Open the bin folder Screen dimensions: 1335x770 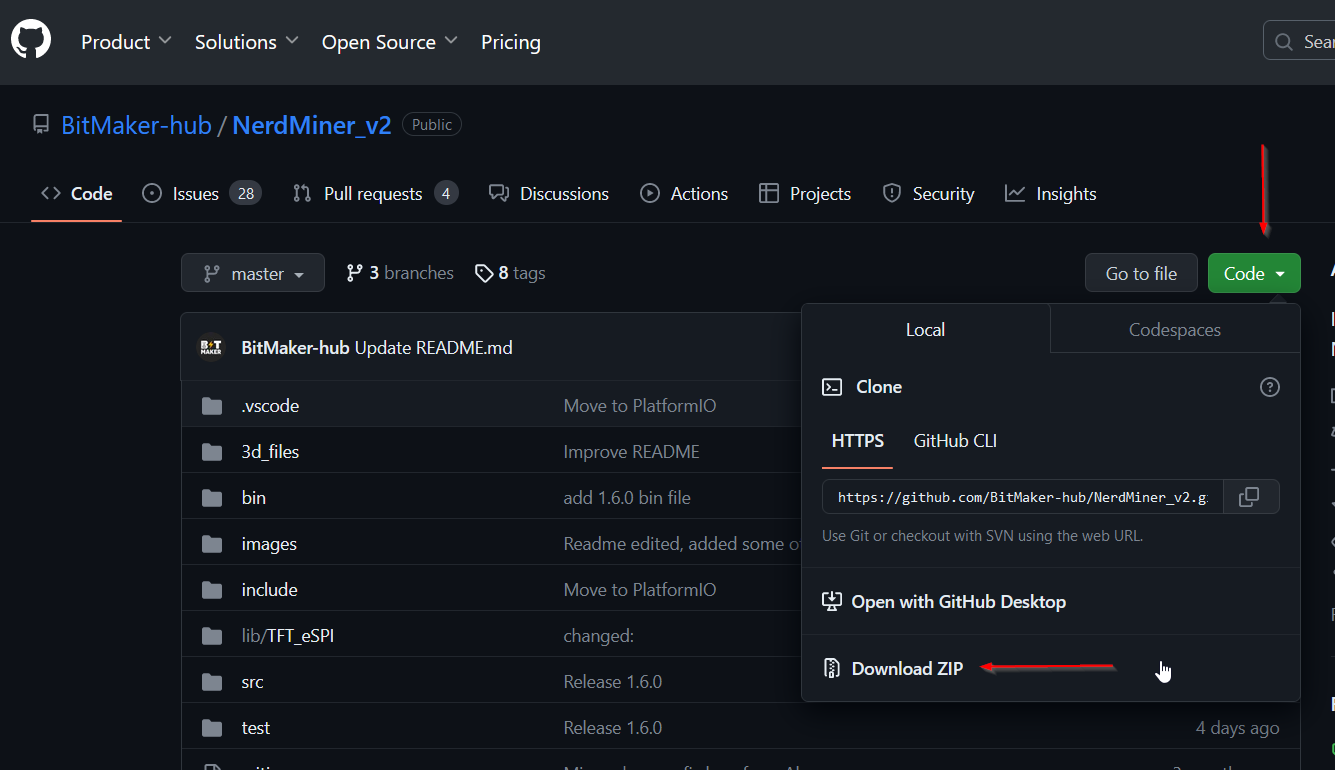(254, 498)
